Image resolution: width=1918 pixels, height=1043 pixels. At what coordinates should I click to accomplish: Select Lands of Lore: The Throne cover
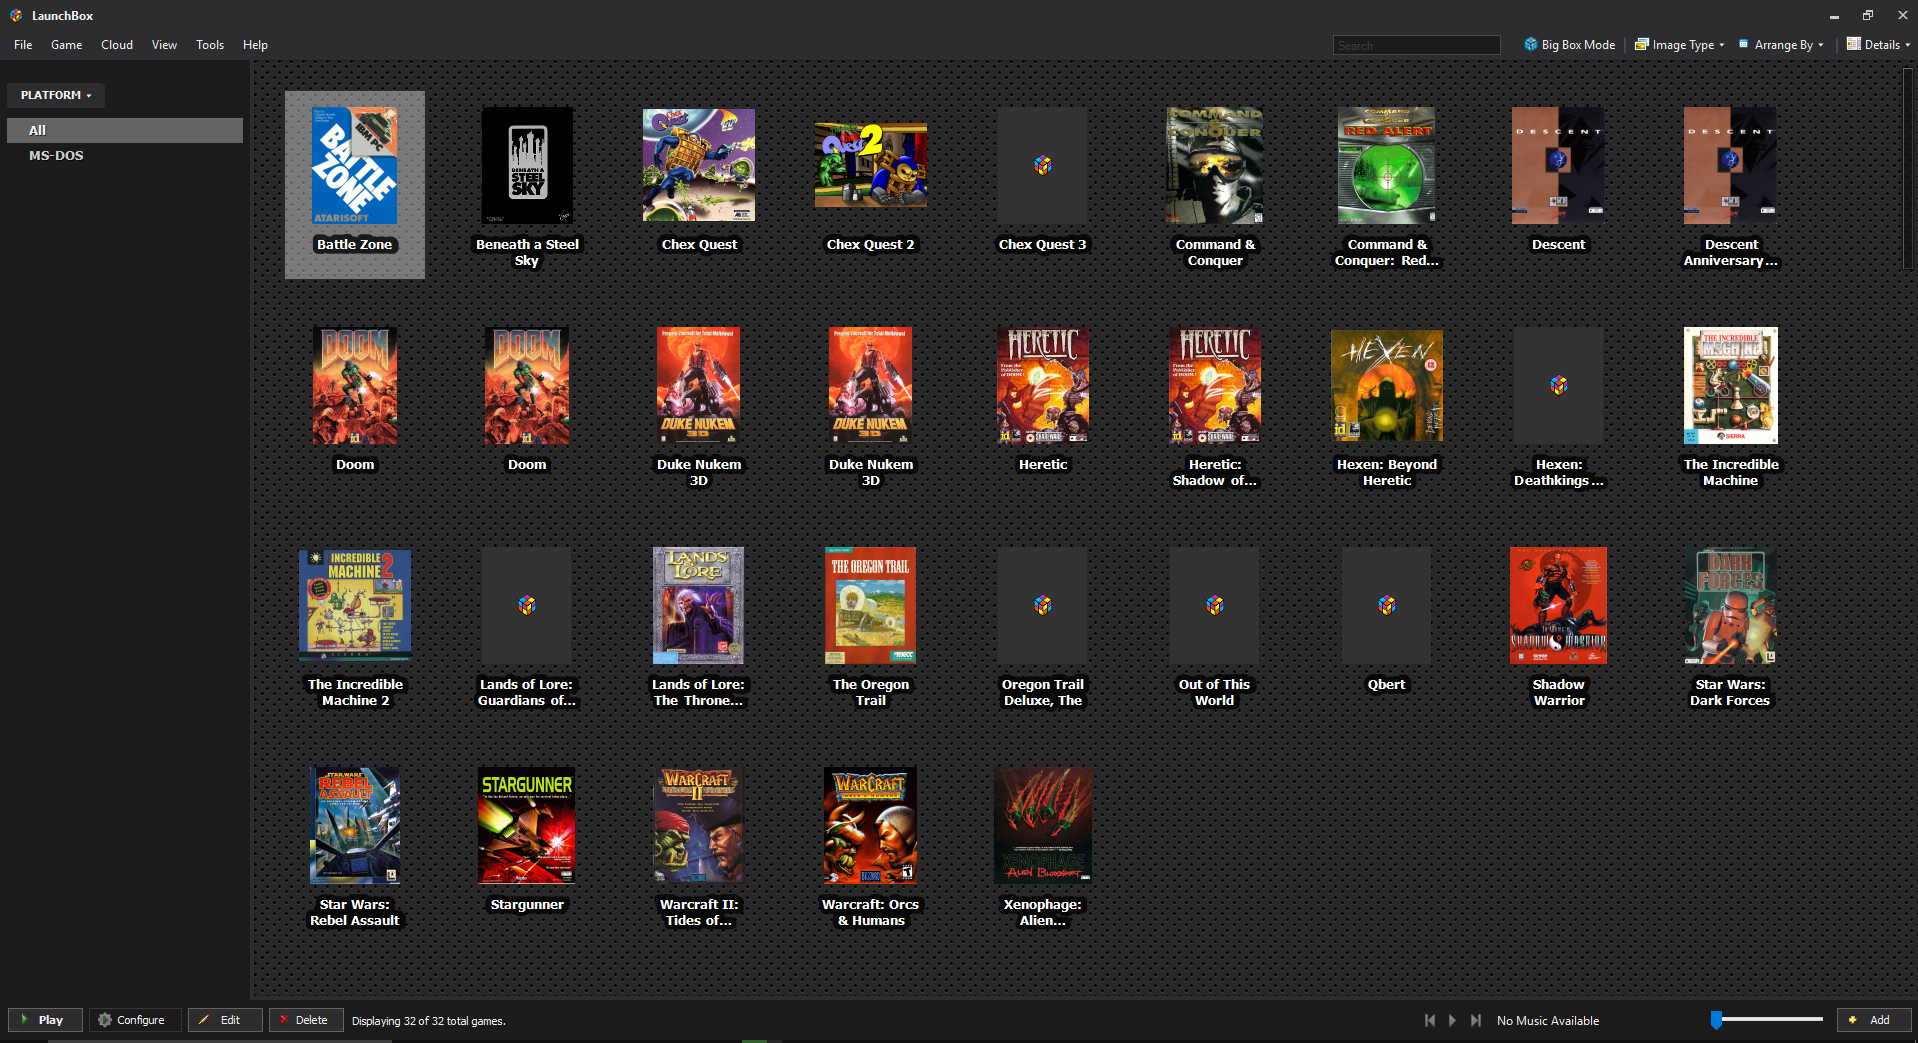pos(699,606)
